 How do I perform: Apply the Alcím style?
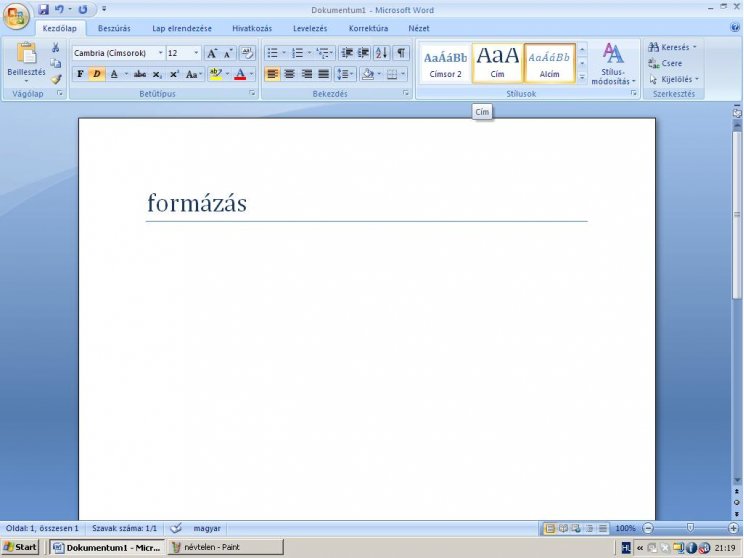(x=549, y=64)
